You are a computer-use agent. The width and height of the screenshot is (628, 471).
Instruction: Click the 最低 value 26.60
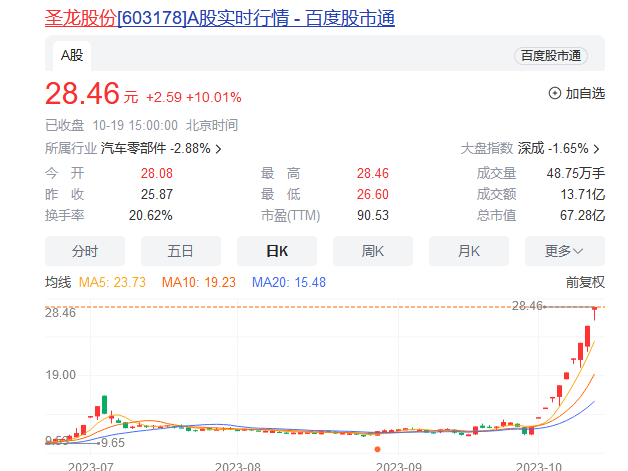372,194
